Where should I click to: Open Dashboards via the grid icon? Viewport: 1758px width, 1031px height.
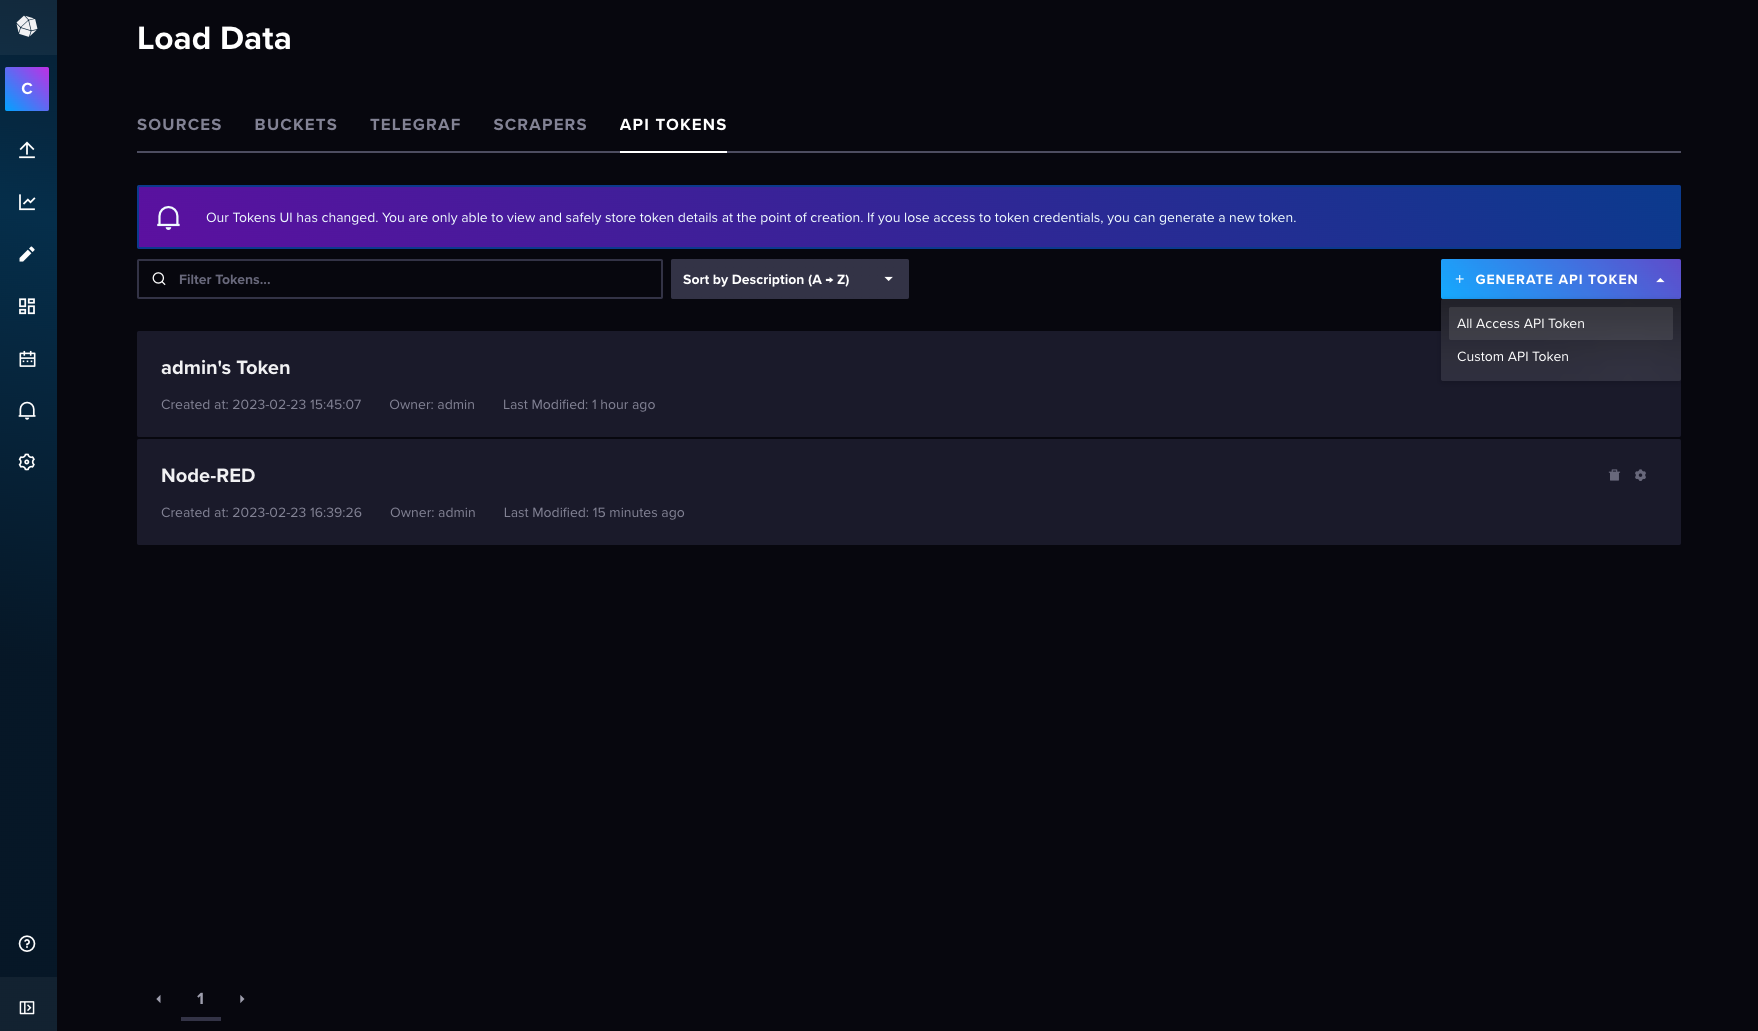tap(27, 306)
